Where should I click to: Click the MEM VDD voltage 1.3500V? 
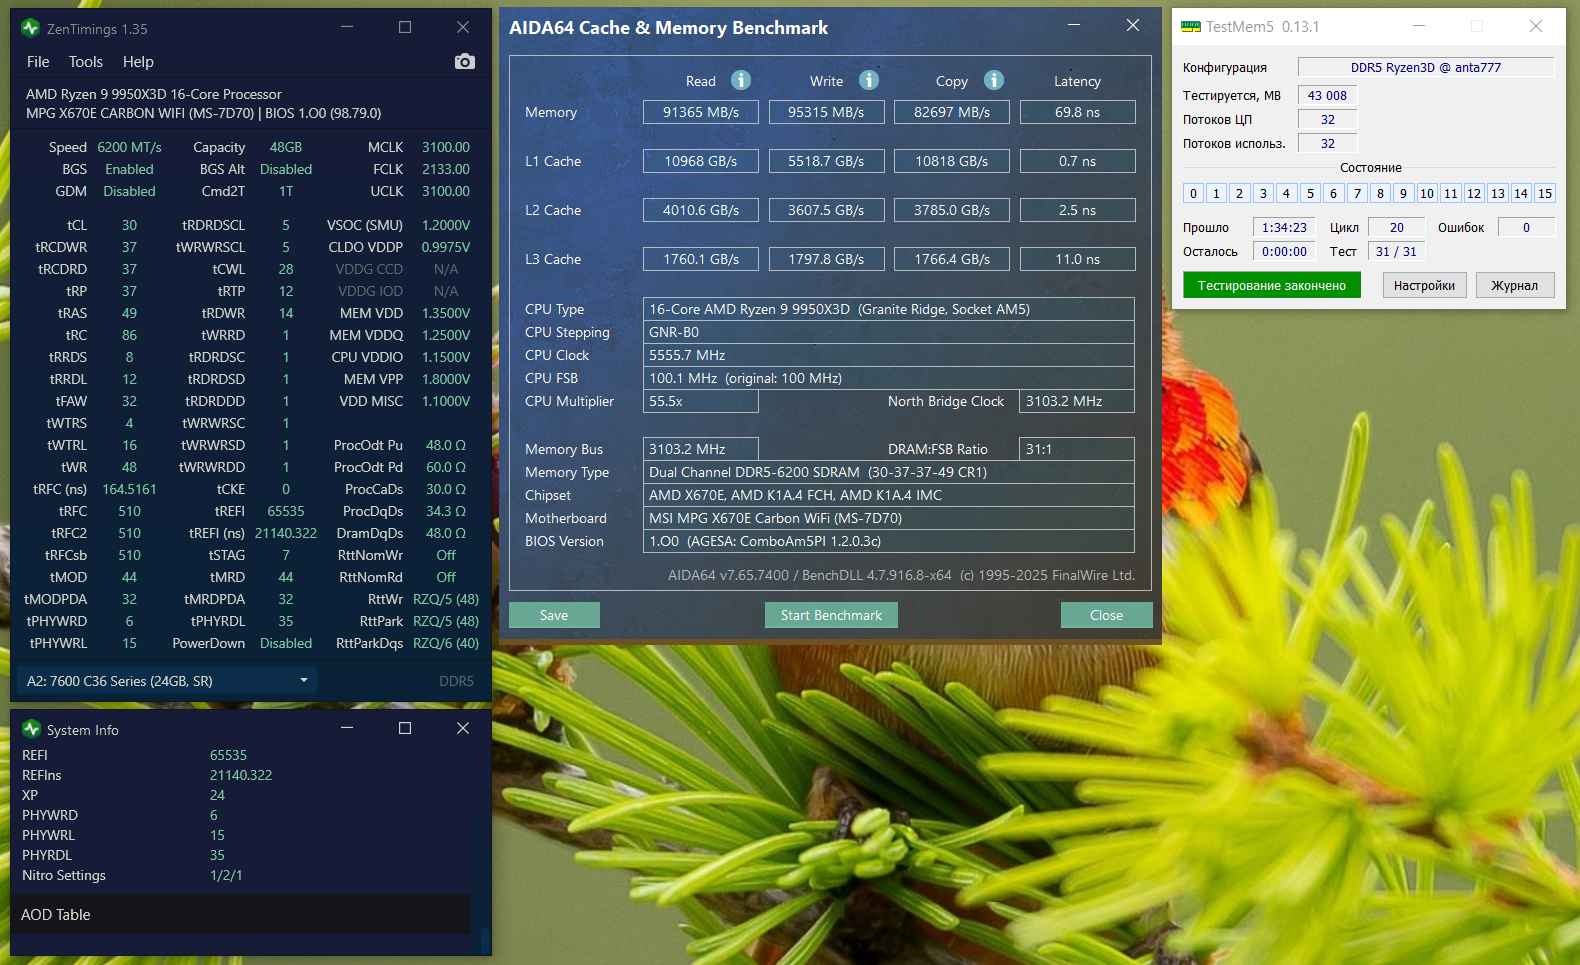(x=446, y=313)
